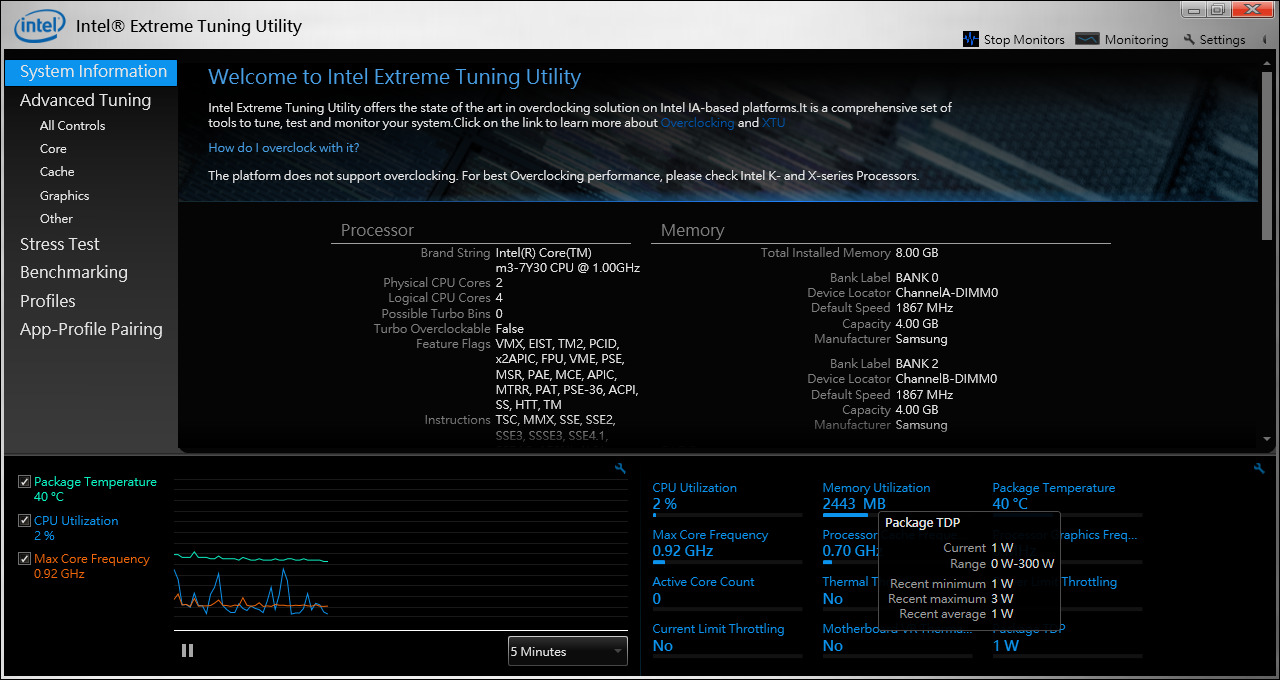
Task: Close the Intel XTU window
Action: pos(1251,9)
